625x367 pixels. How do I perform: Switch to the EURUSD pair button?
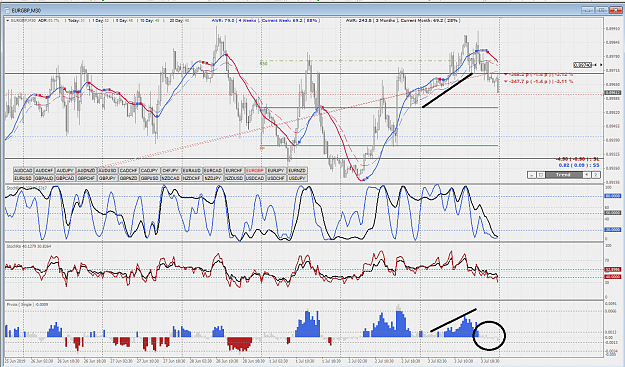(x=24, y=178)
